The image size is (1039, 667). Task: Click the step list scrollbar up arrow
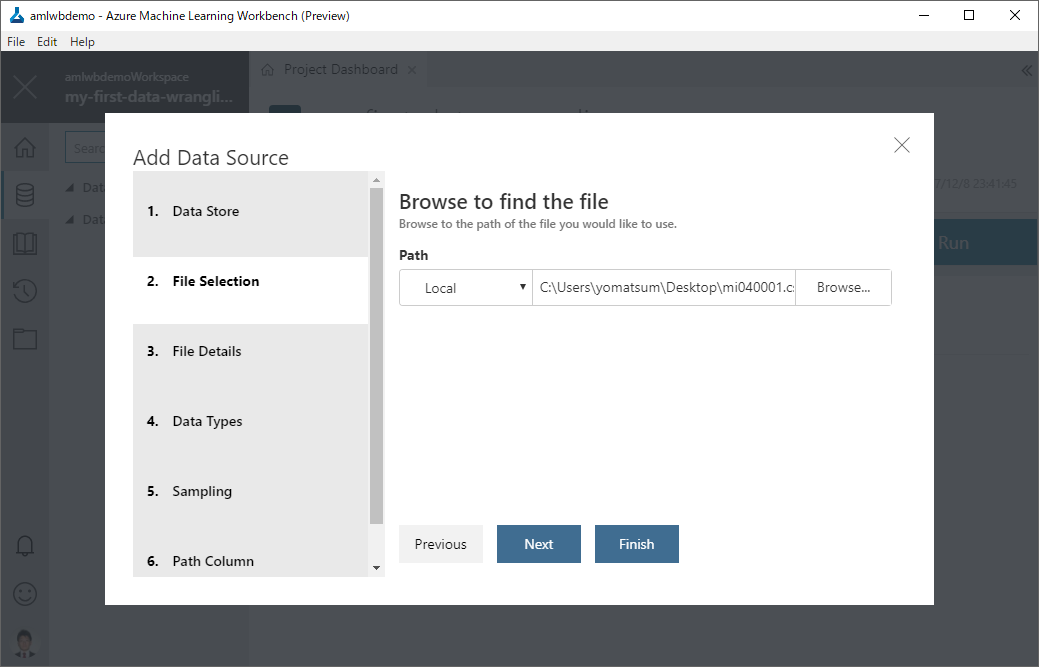pyautogui.click(x=376, y=180)
